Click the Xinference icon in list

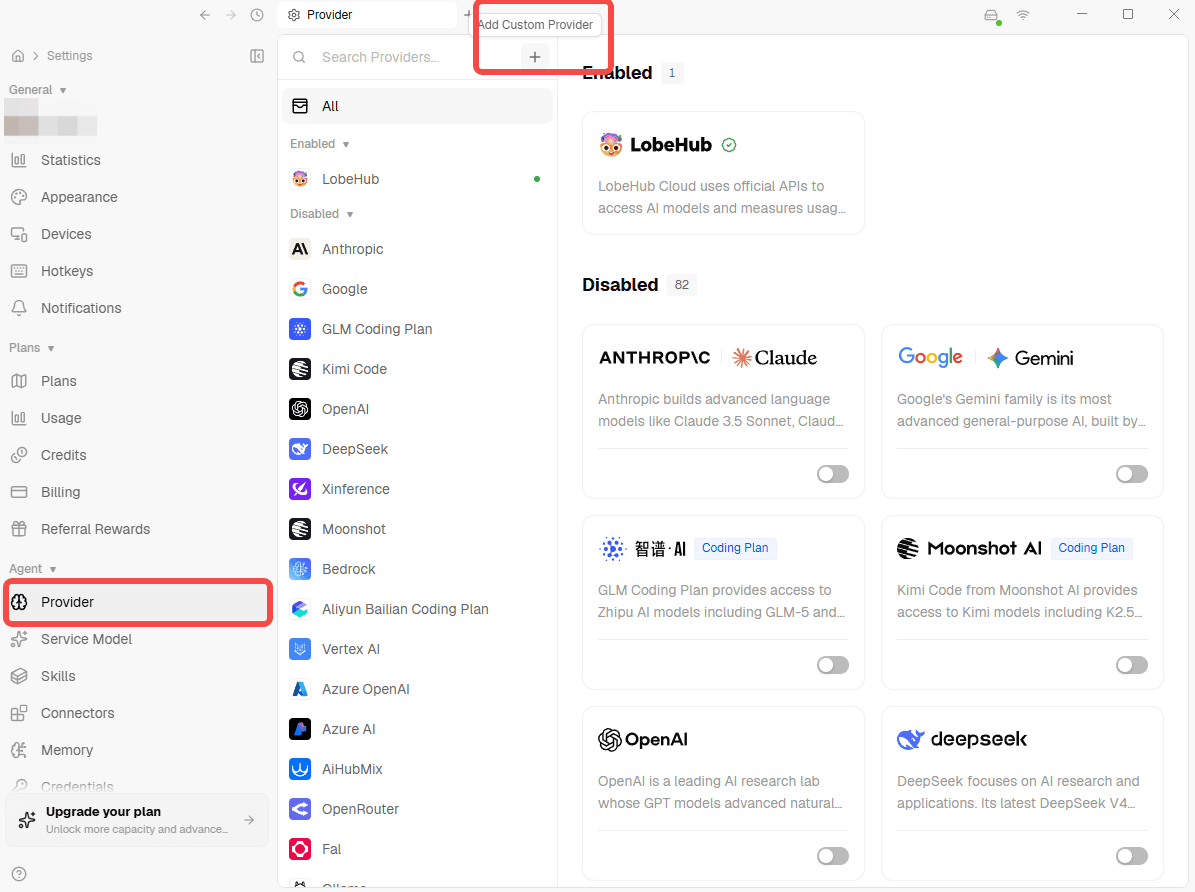click(300, 489)
